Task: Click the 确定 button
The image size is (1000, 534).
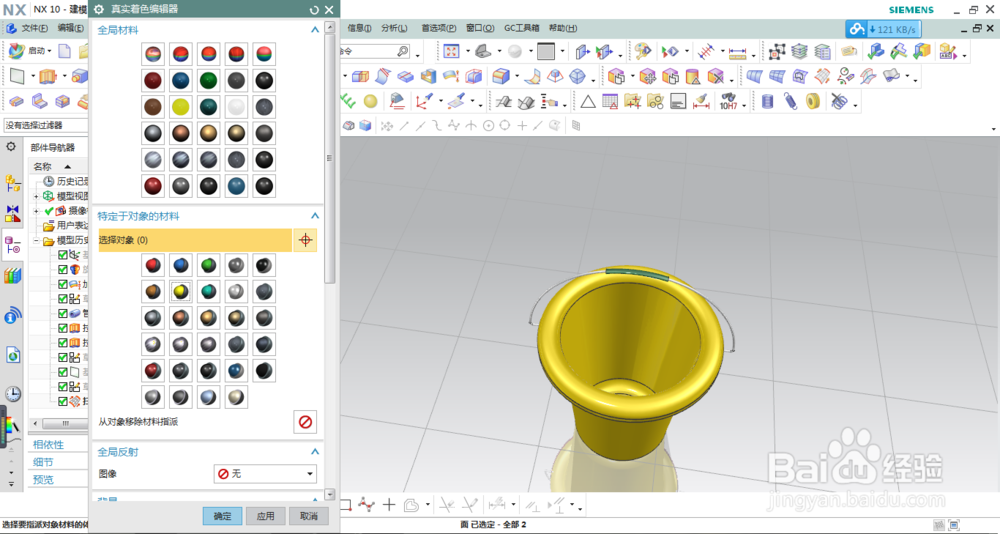Action: click(x=222, y=516)
